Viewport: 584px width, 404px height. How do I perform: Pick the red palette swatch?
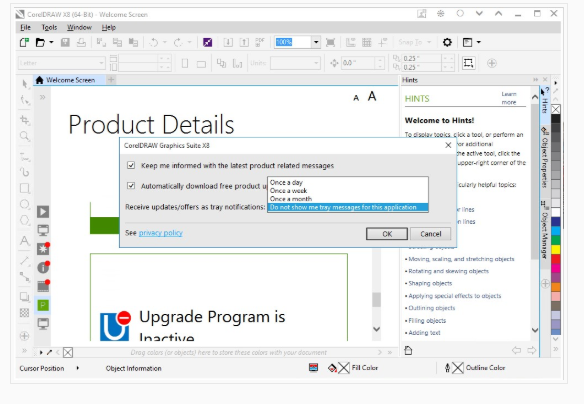(x=556, y=259)
